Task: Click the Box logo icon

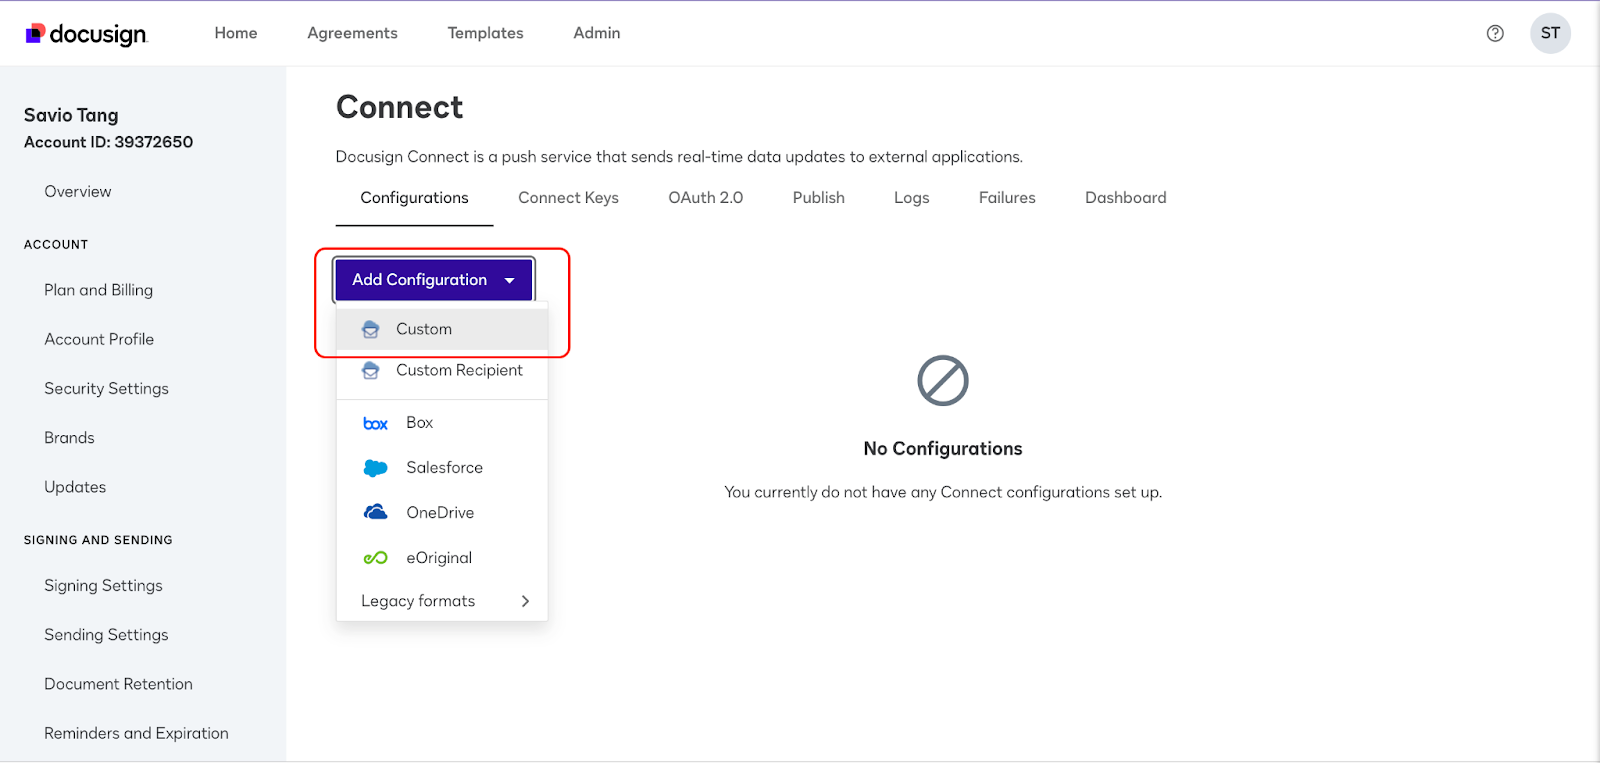Action: [375, 424]
